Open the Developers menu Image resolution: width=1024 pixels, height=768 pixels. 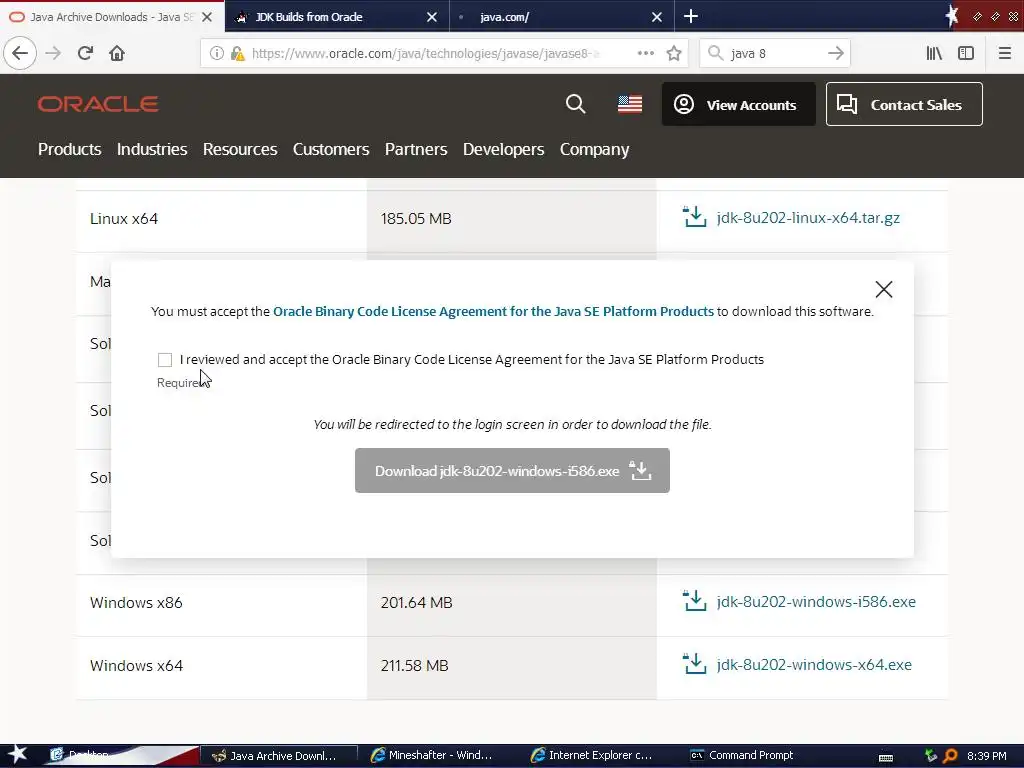(504, 150)
